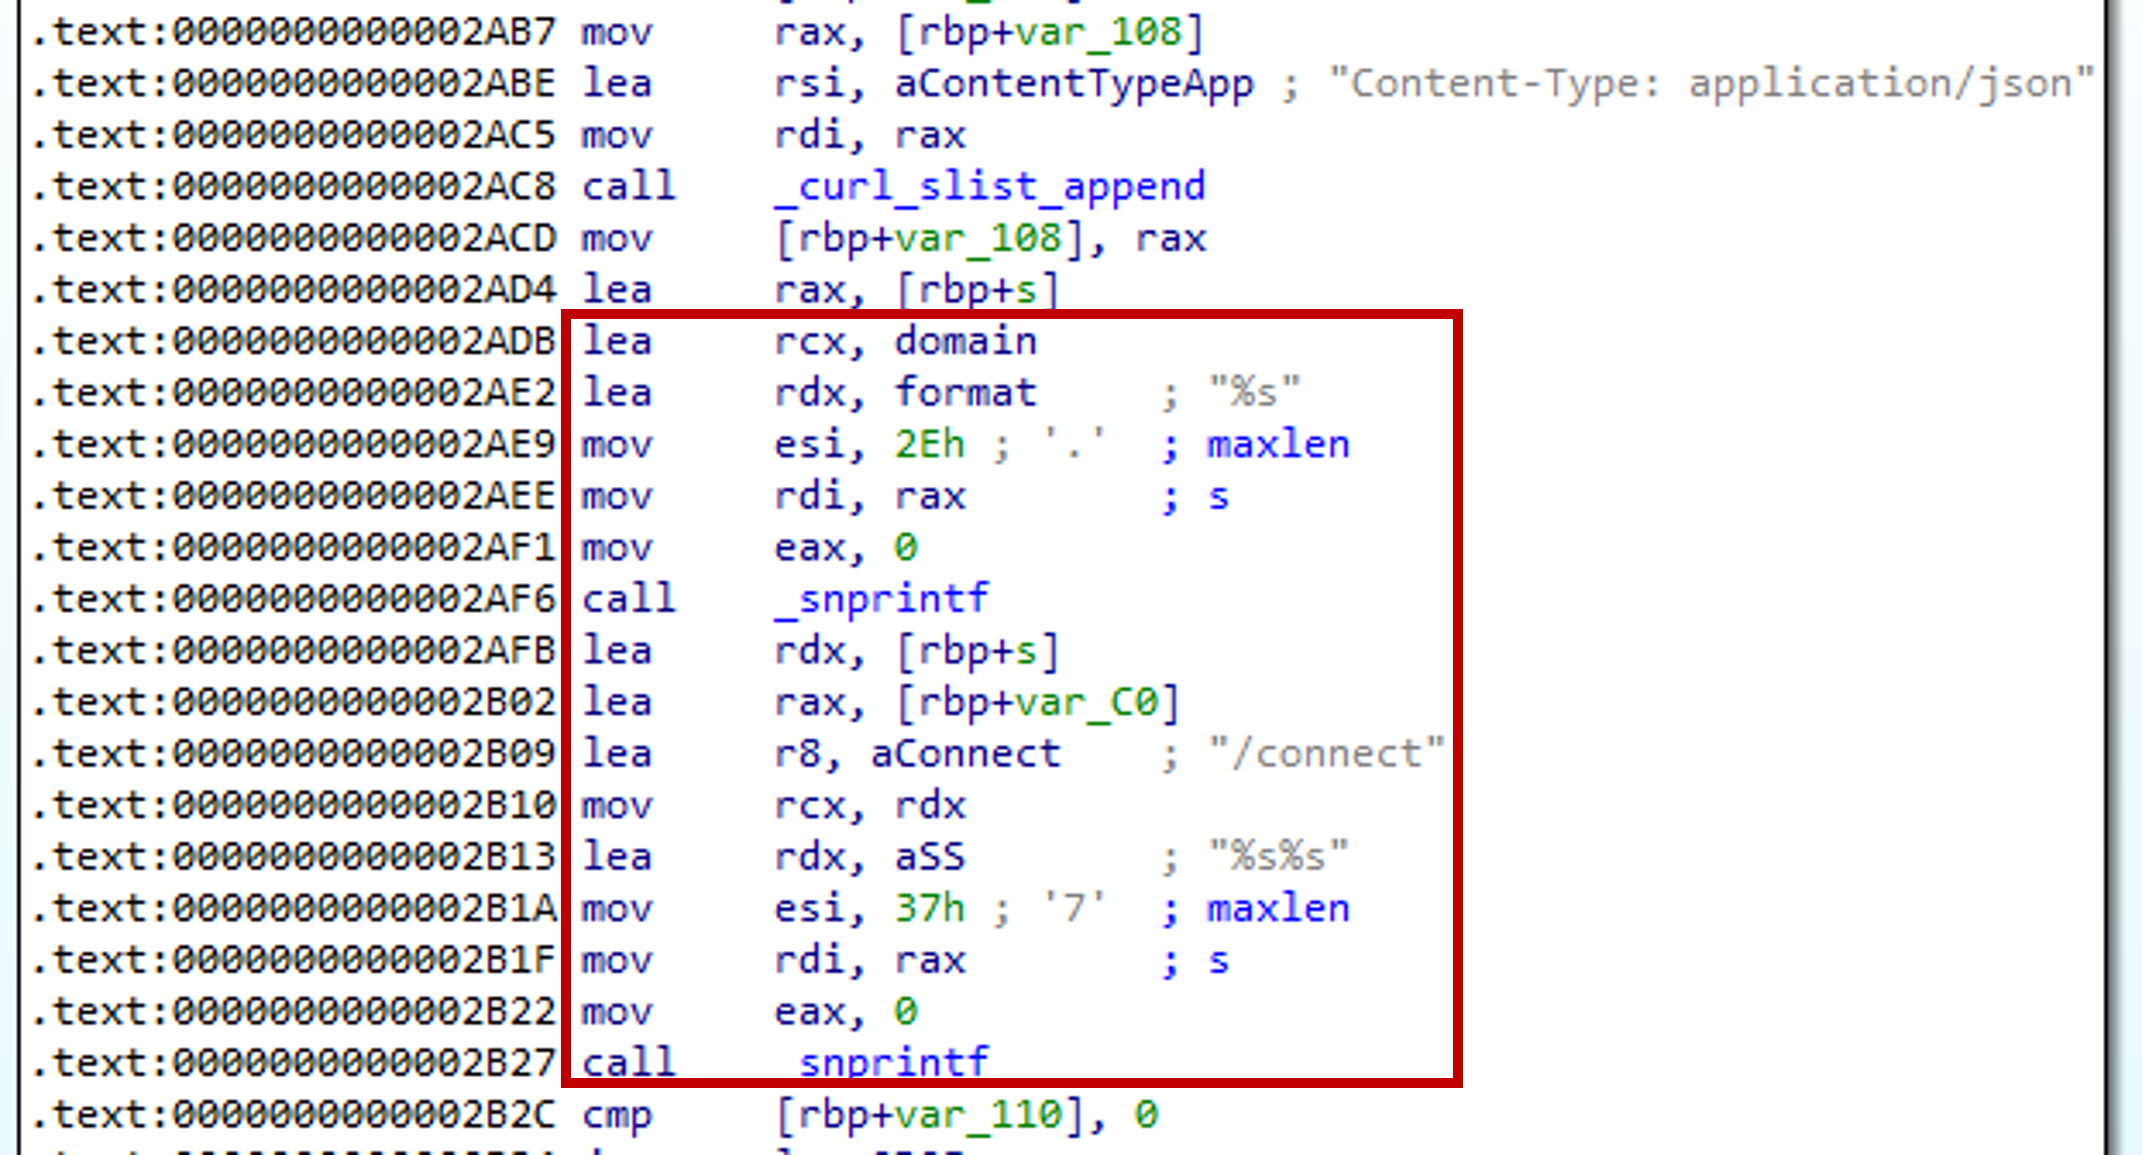Click the "Content-Type: application/json" comment

click(1710, 84)
